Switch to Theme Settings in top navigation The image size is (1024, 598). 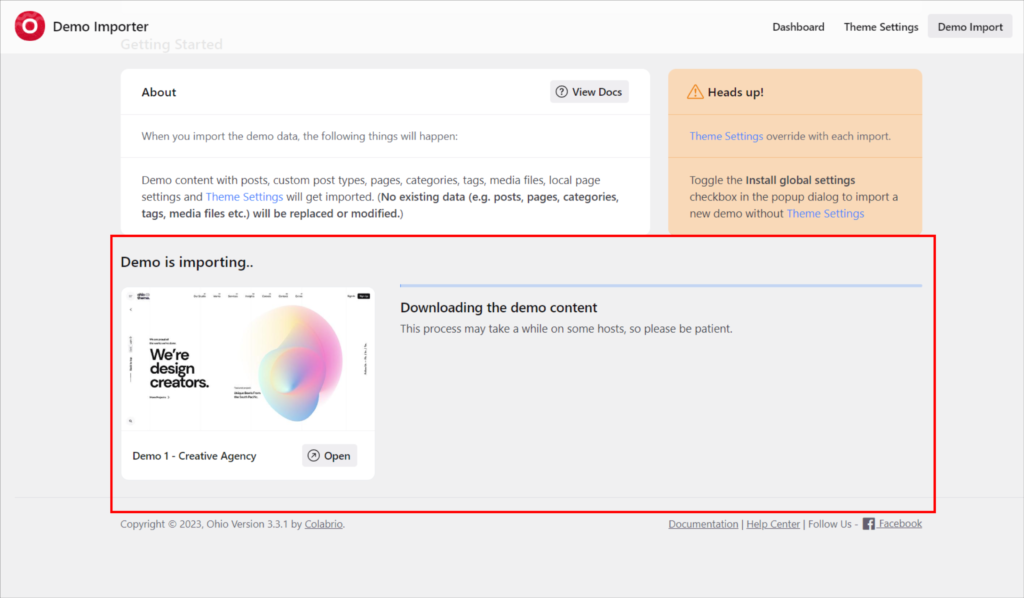pos(880,27)
